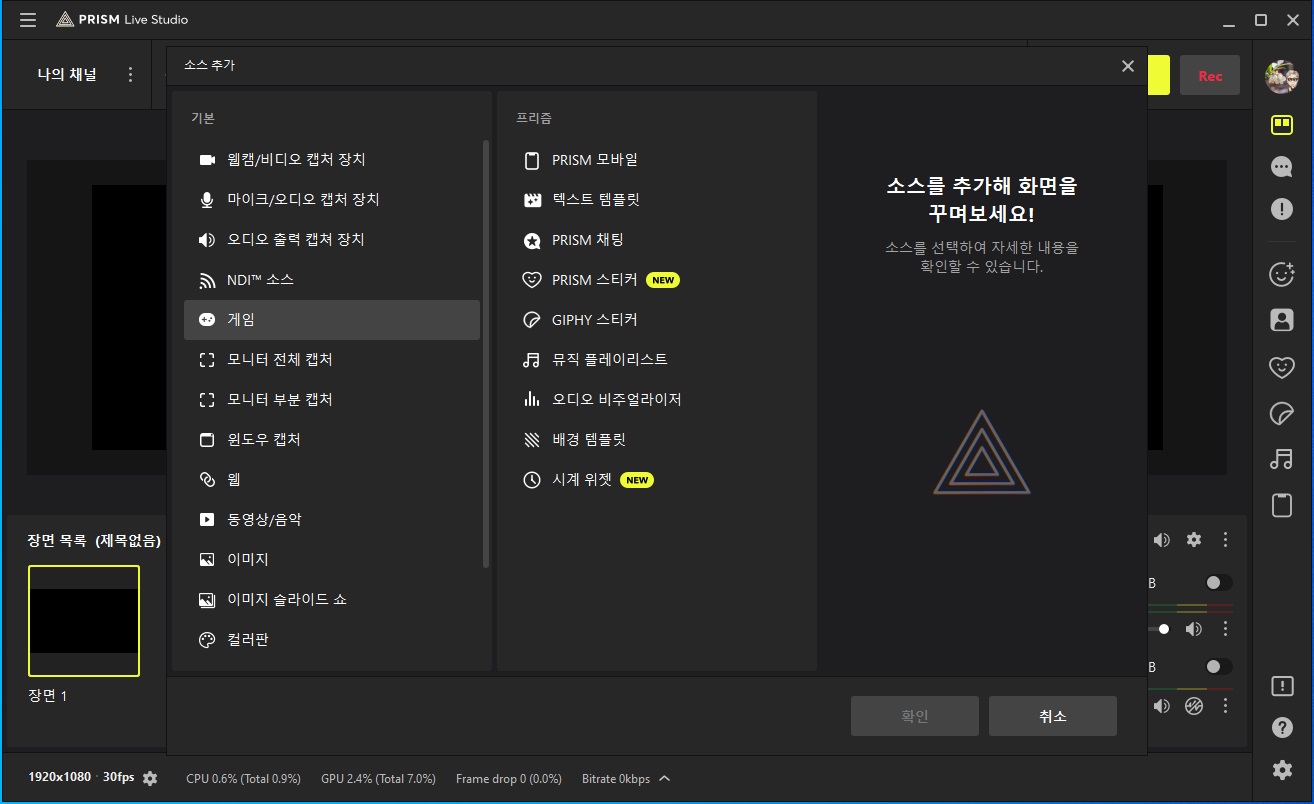Image resolution: width=1314 pixels, height=804 pixels.
Task: Click the speaker icon beside the noise filter icon
Action: (x=1161, y=706)
